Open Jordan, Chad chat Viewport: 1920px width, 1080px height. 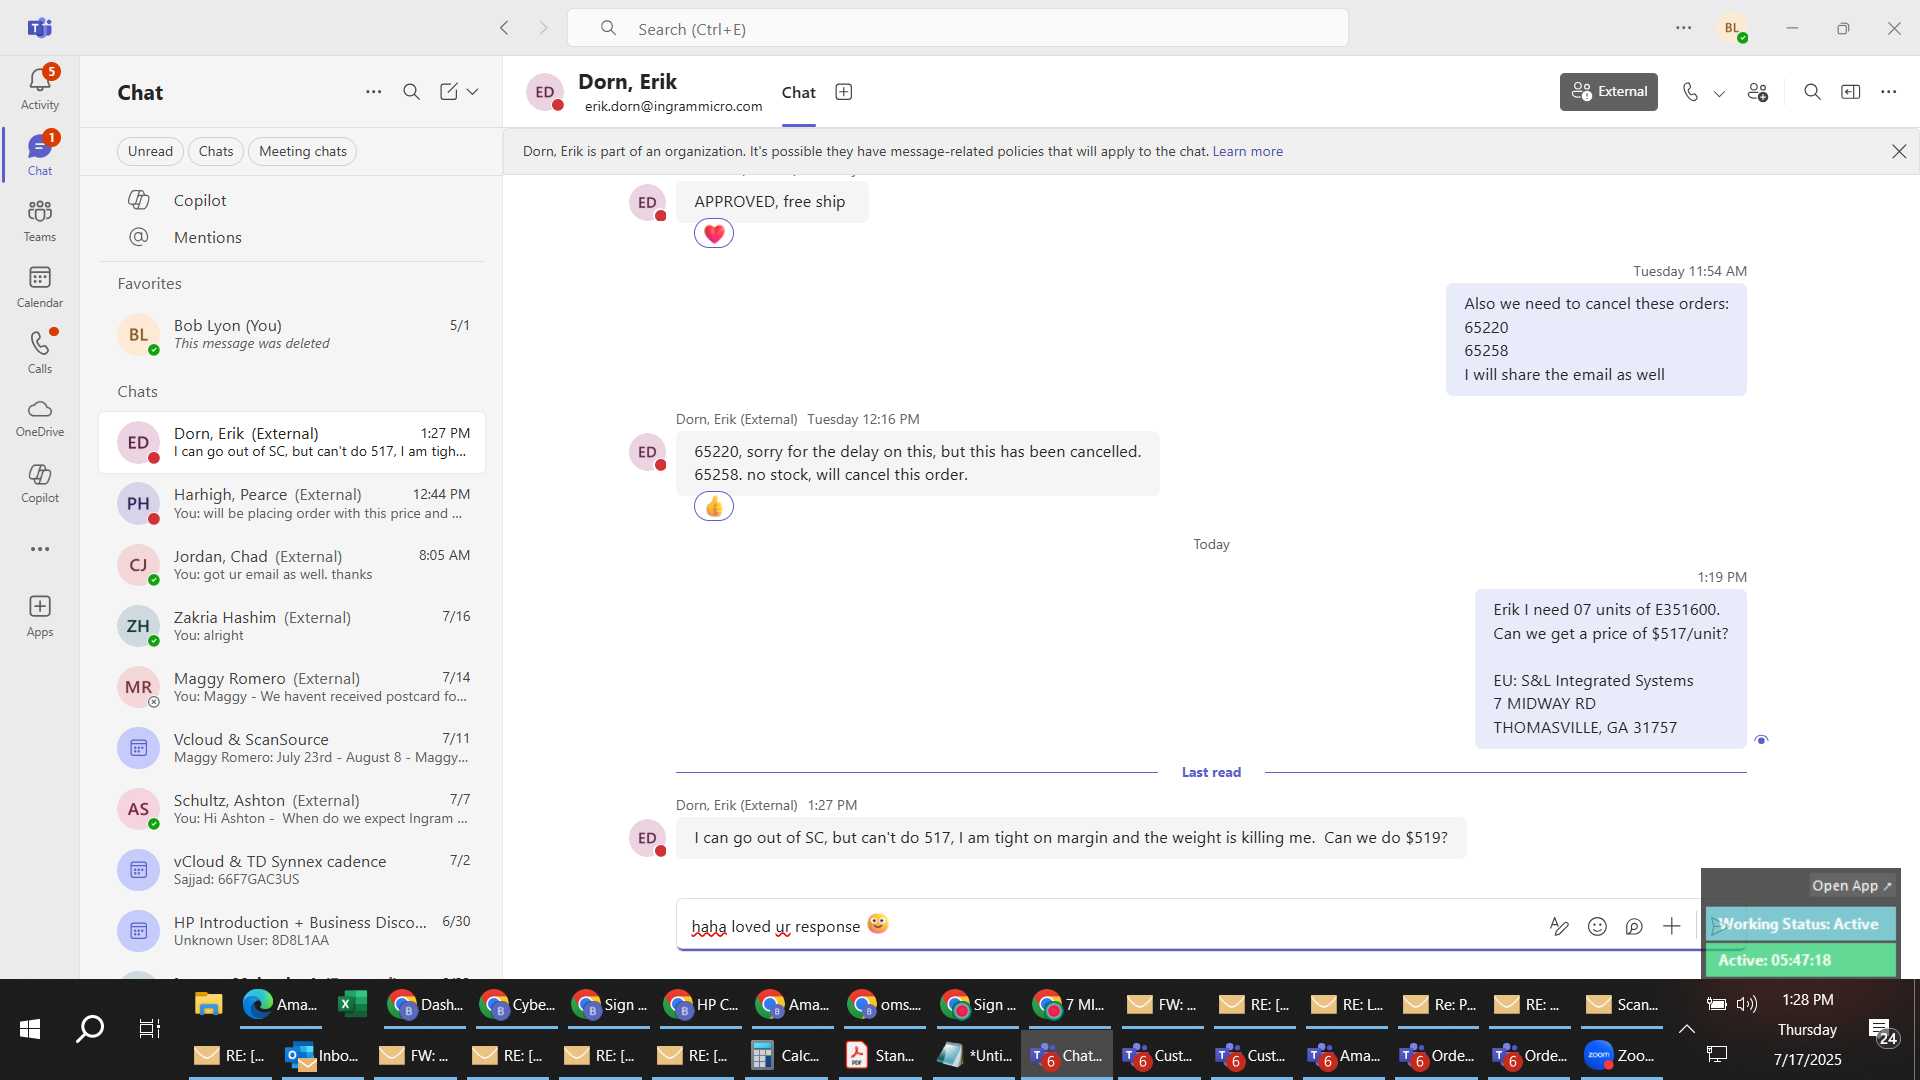tap(292, 564)
